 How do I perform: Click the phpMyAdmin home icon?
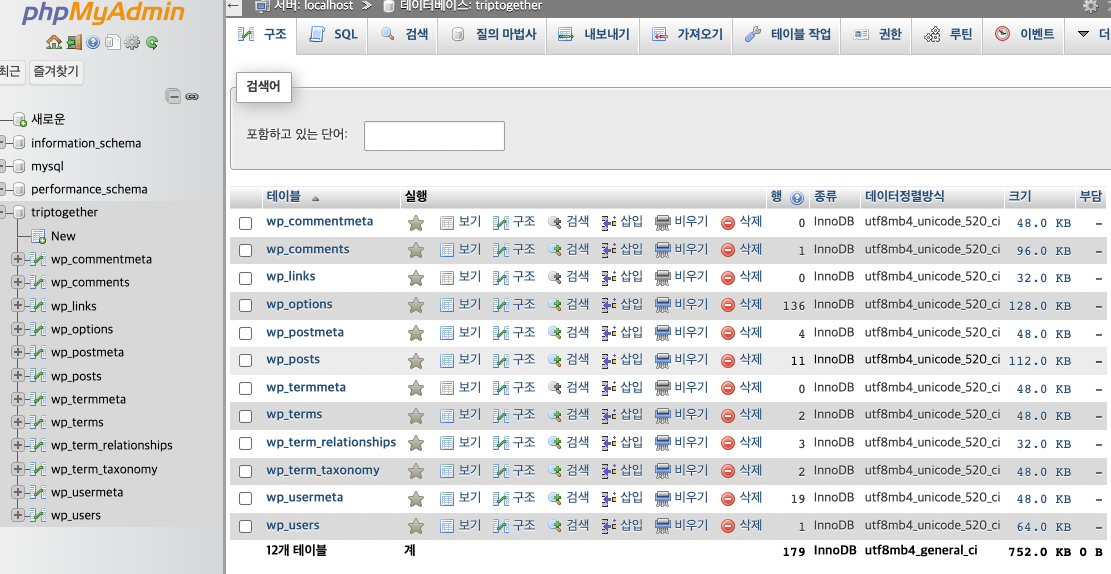[x=54, y=43]
